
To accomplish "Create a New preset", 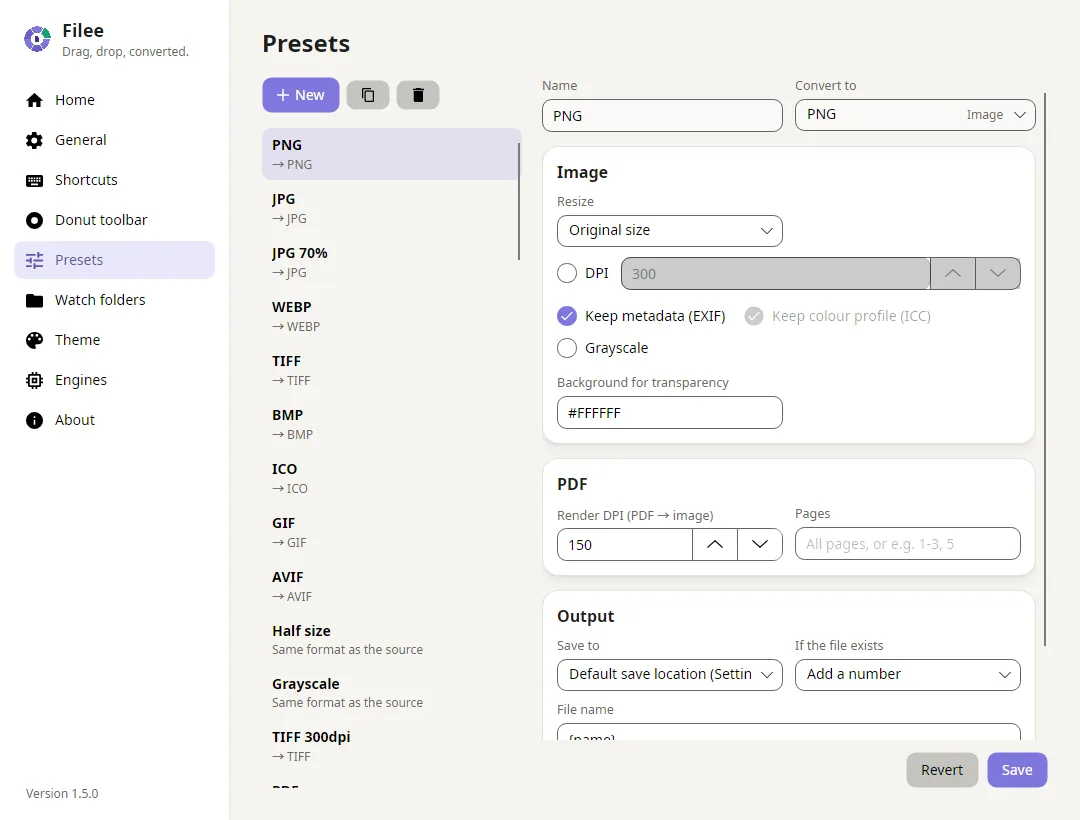I will click(x=300, y=95).
